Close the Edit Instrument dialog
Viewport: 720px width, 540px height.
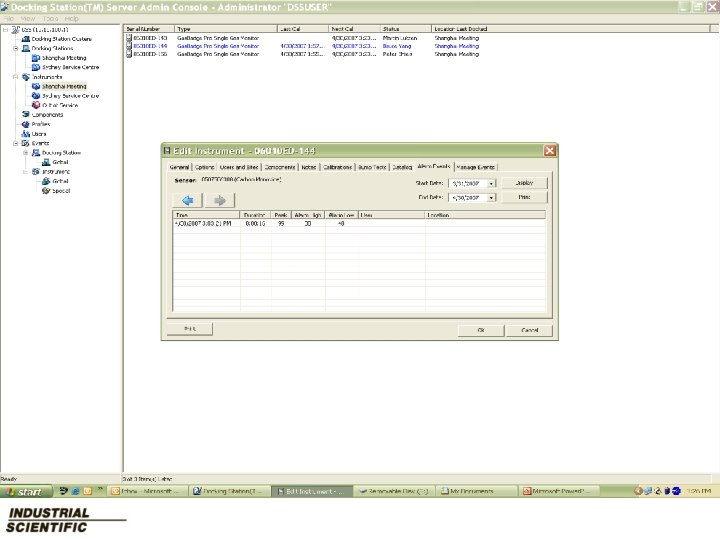click(550, 151)
